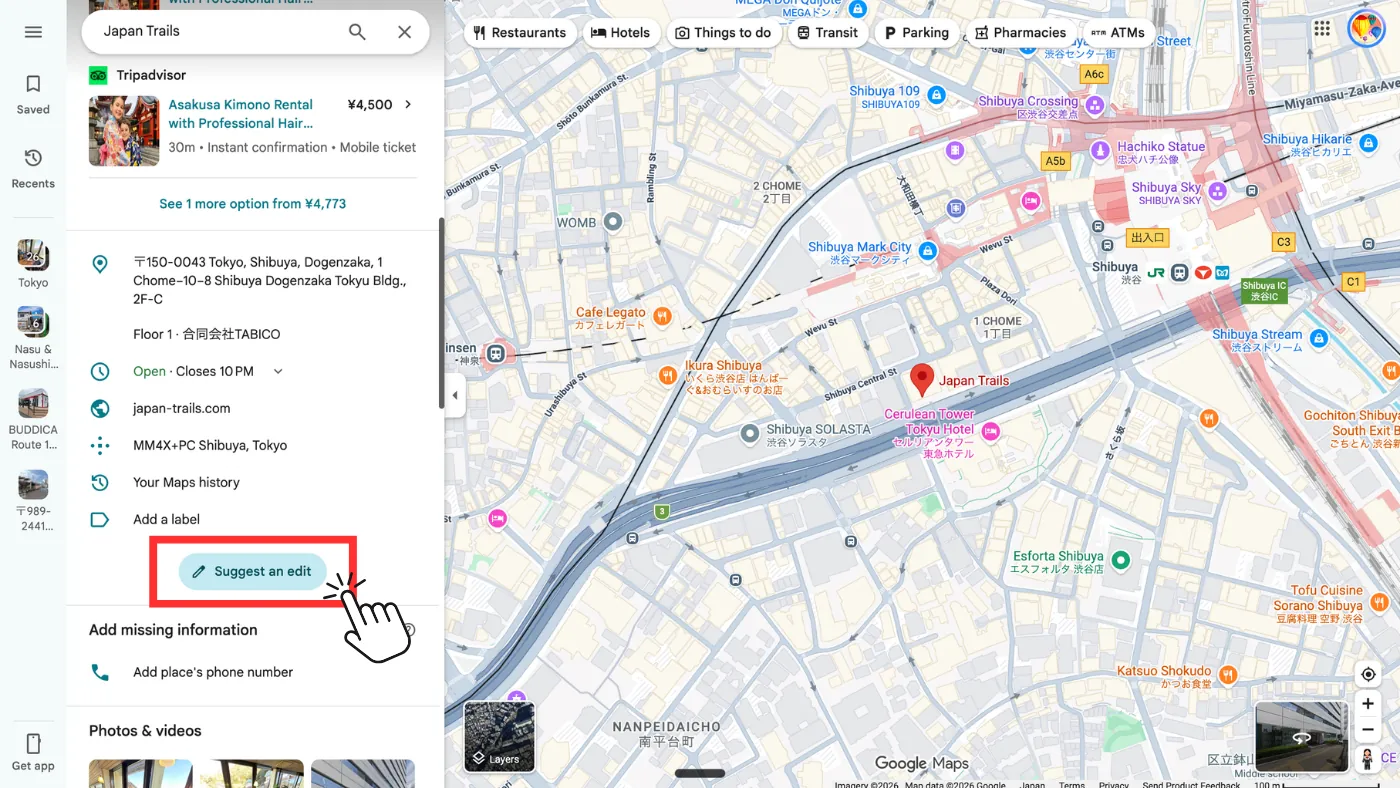Zoom in the map

(1368, 704)
